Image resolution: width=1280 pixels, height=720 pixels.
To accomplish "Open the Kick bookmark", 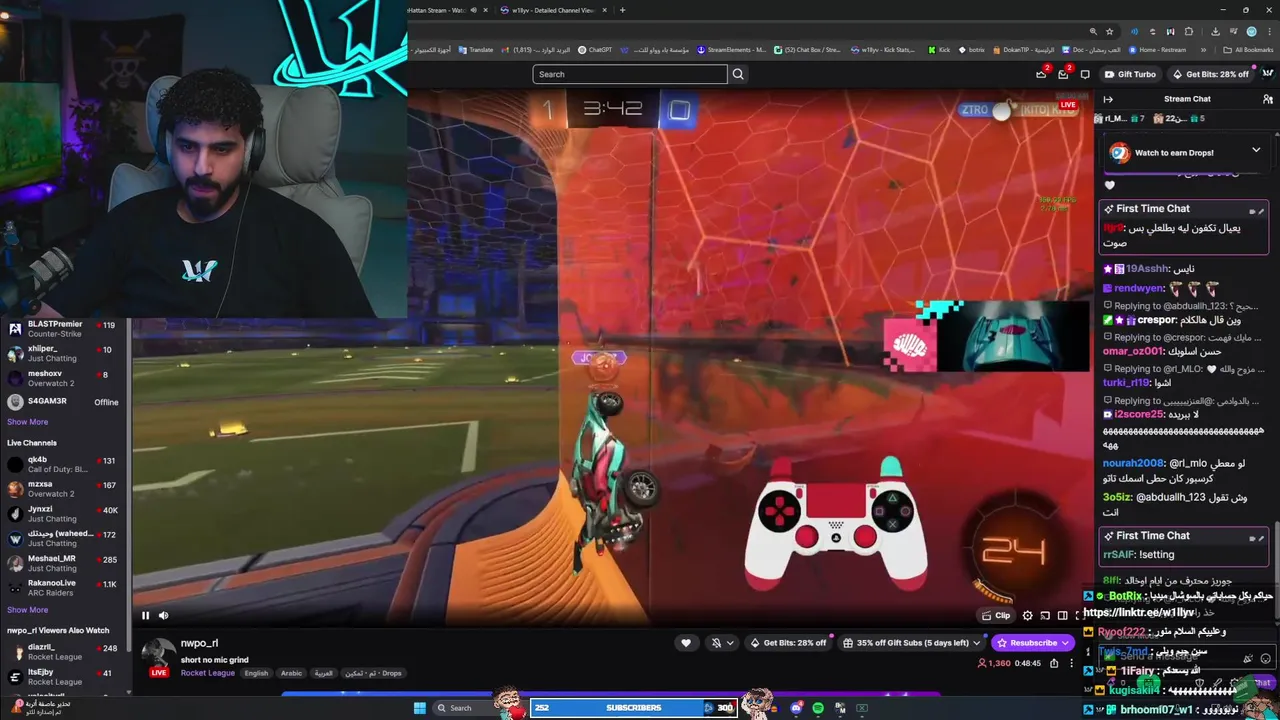I will click(x=938, y=50).
